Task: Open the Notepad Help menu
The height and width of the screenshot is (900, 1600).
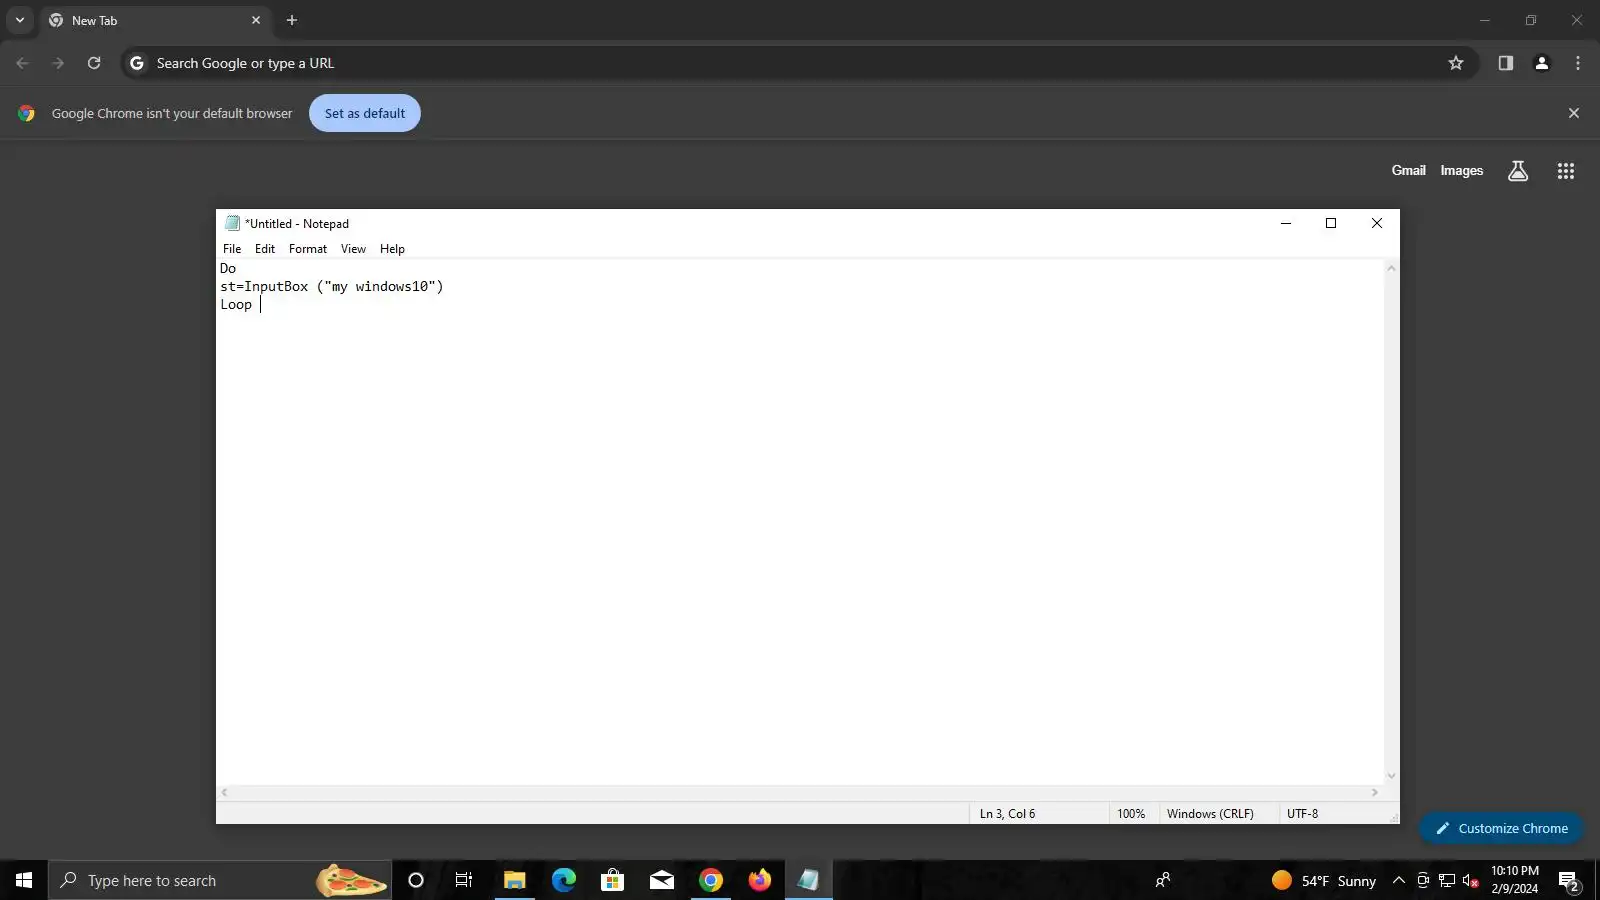Action: [392, 249]
